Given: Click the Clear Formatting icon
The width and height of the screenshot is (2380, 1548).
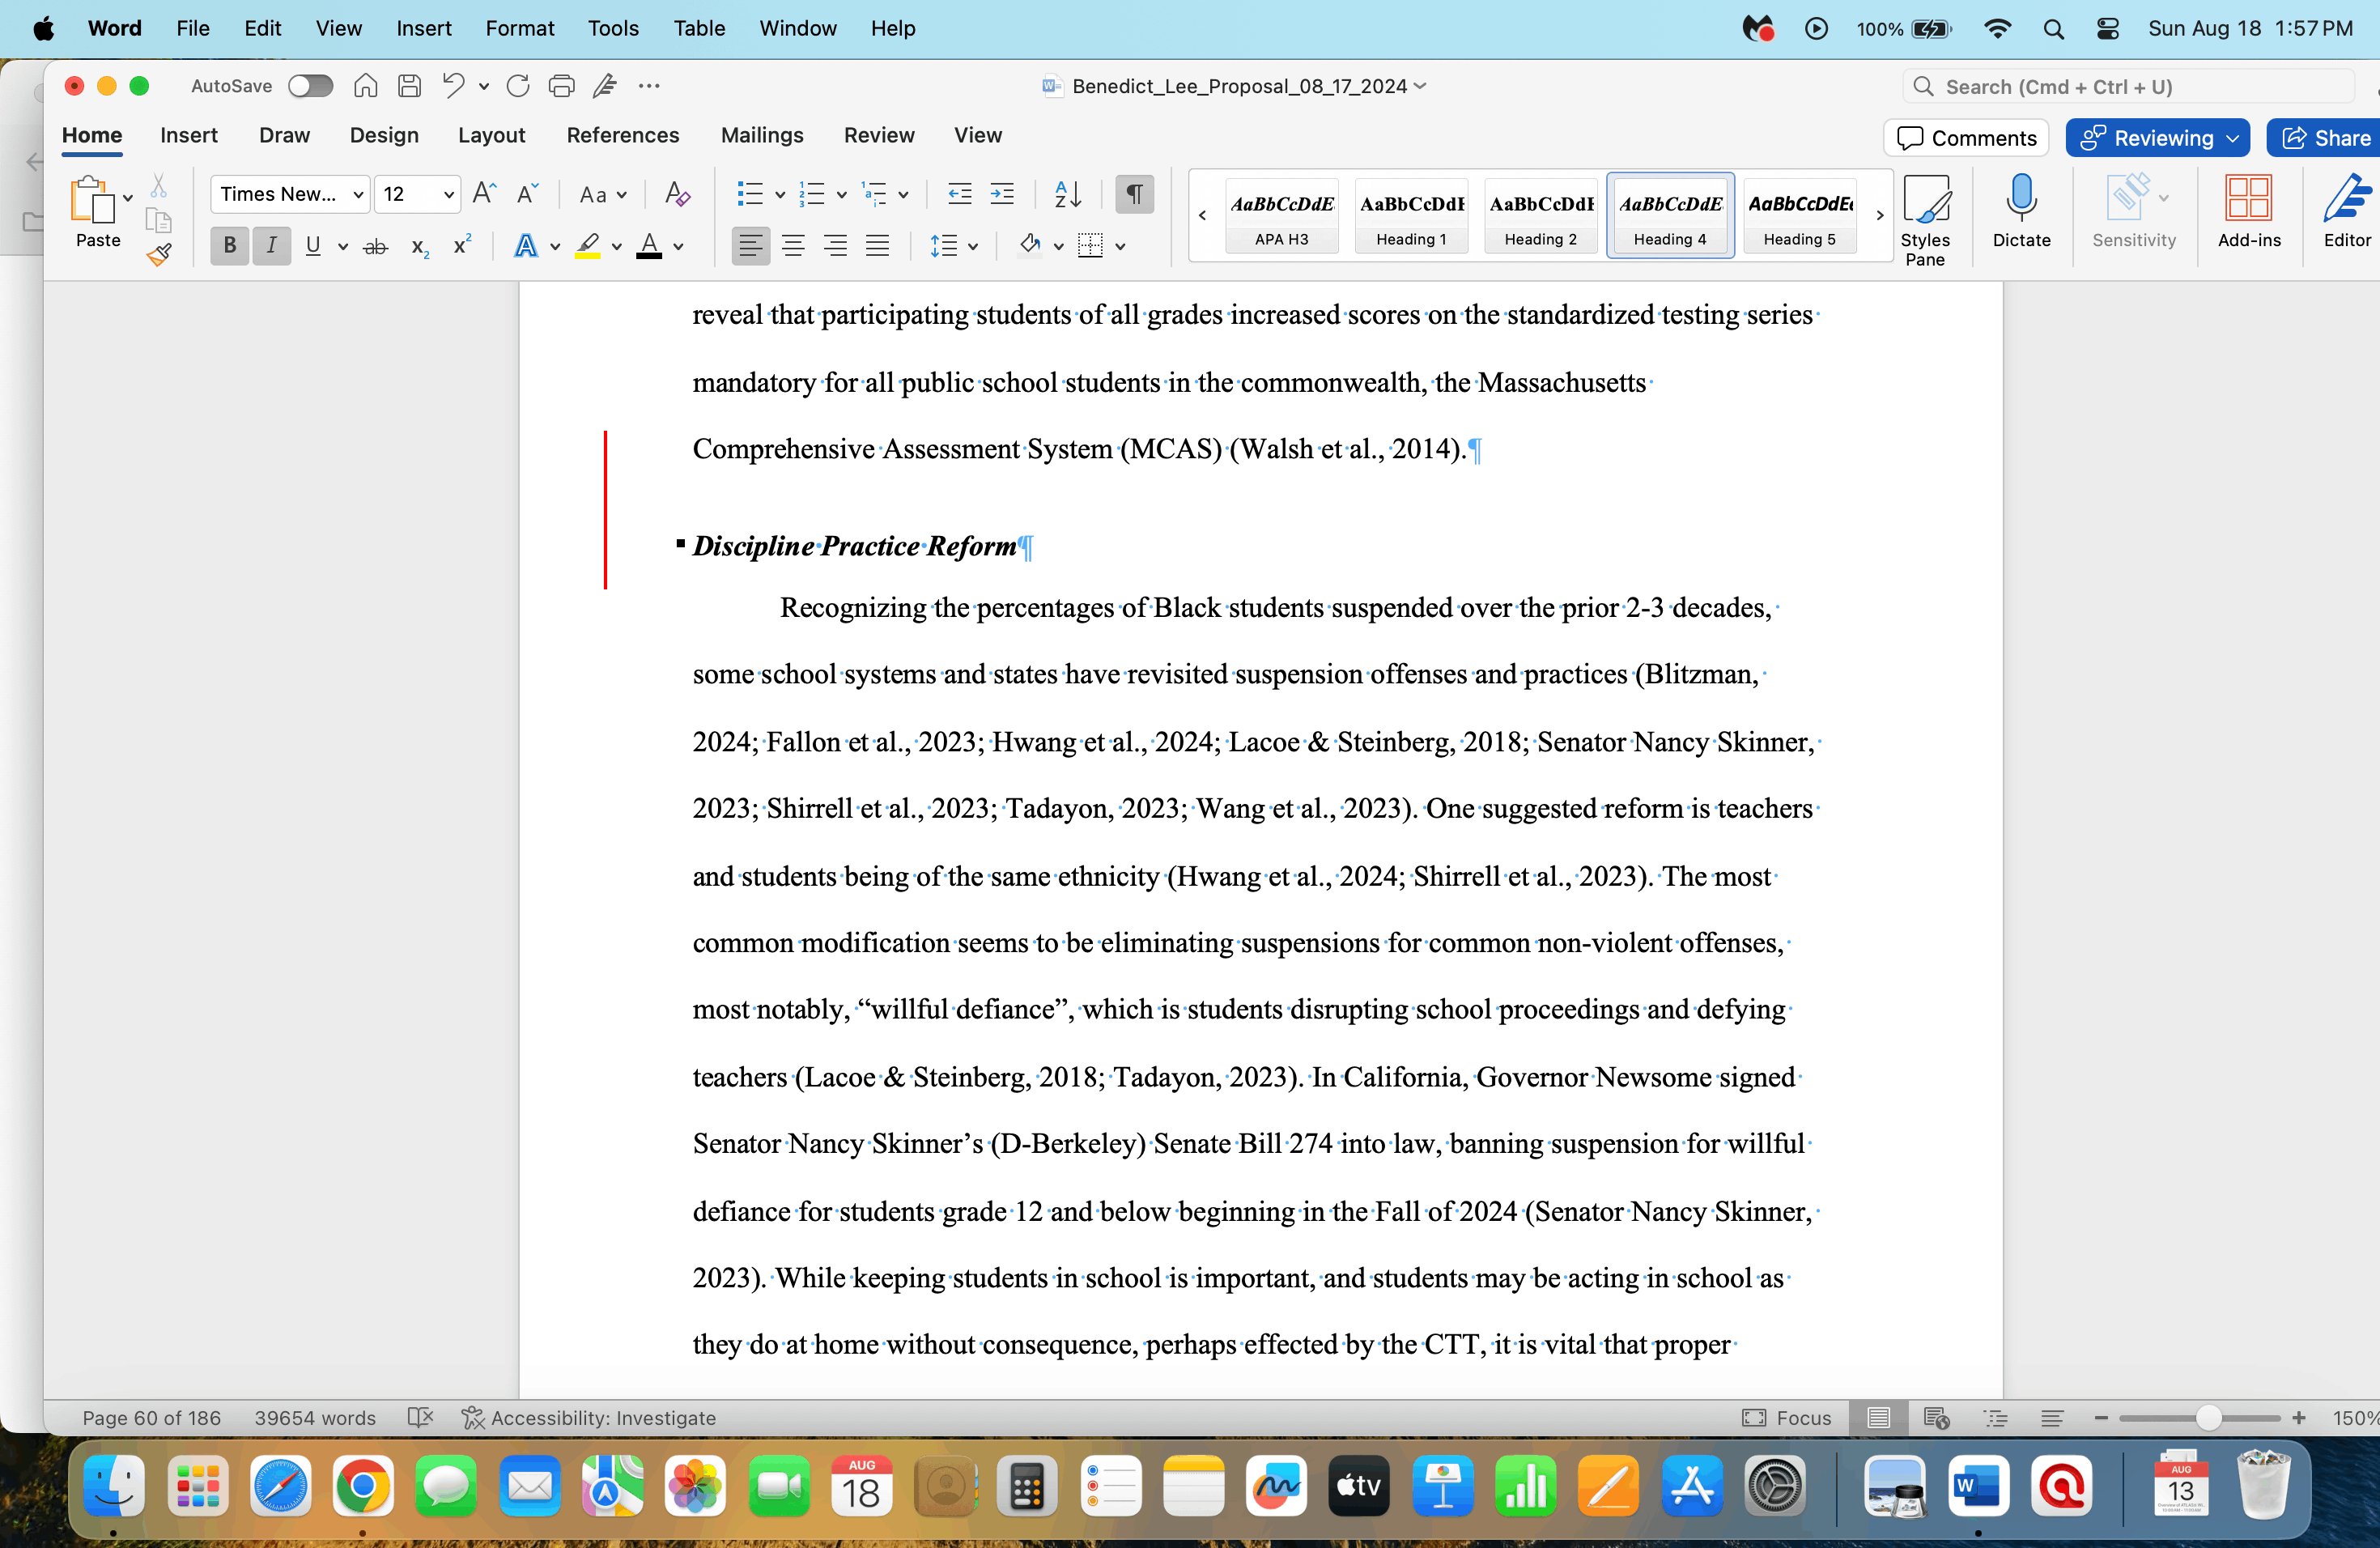Looking at the screenshot, I should [677, 194].
